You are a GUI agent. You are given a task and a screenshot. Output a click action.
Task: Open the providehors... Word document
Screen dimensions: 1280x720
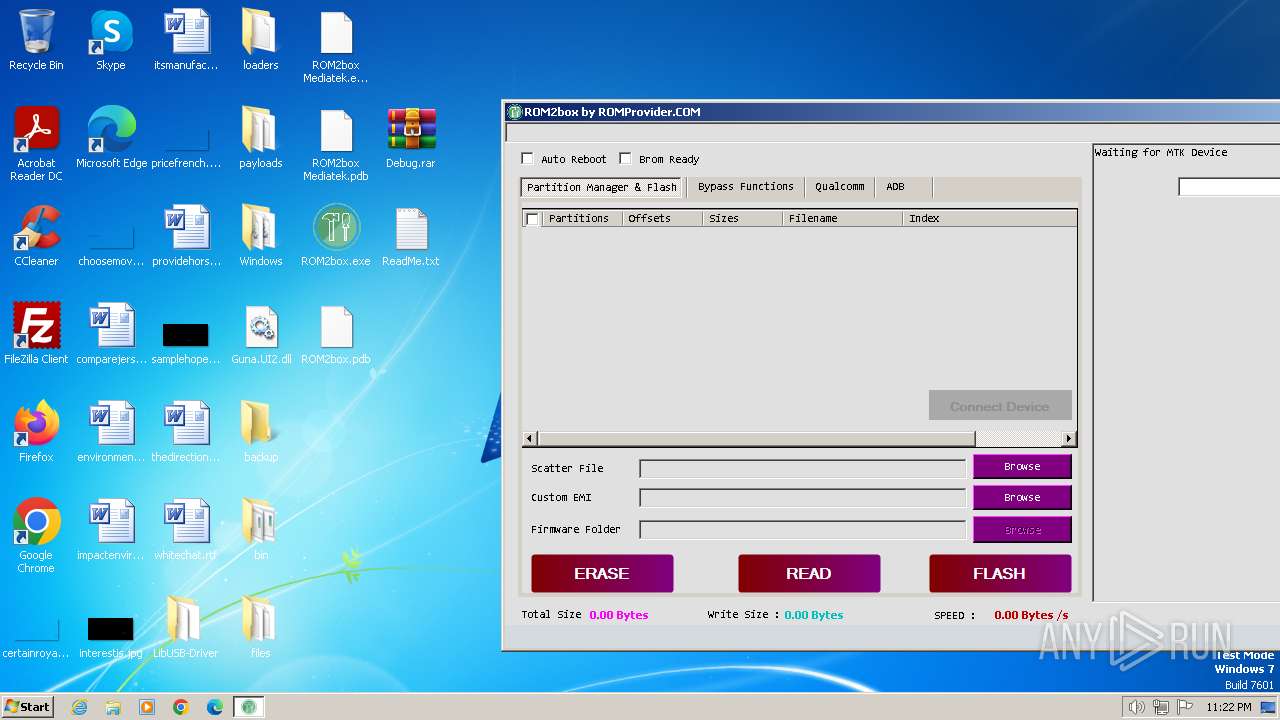pyautogui.click(x=186, y=236)
